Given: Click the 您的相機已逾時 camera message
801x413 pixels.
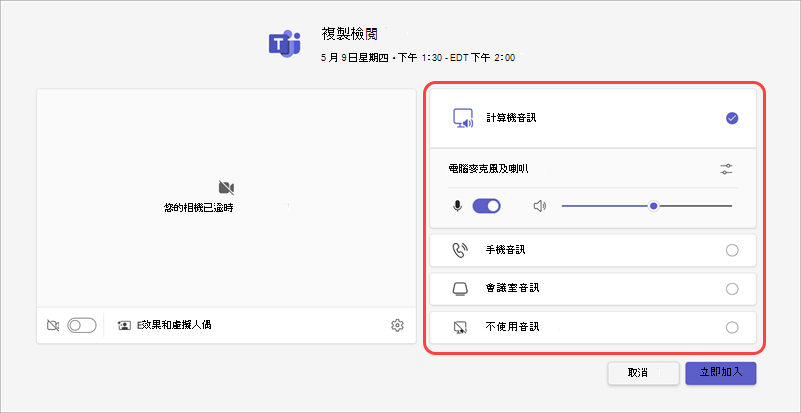Looking at the screenshot, I should tap(199, 209).
